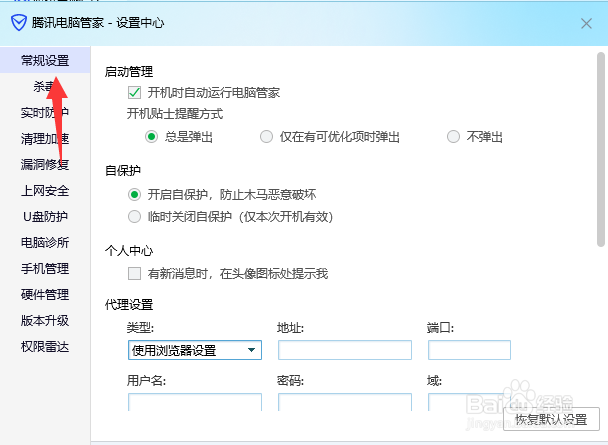Choose the 不弹出 radio option
608x445 pixels.
(x=454, y=136)
